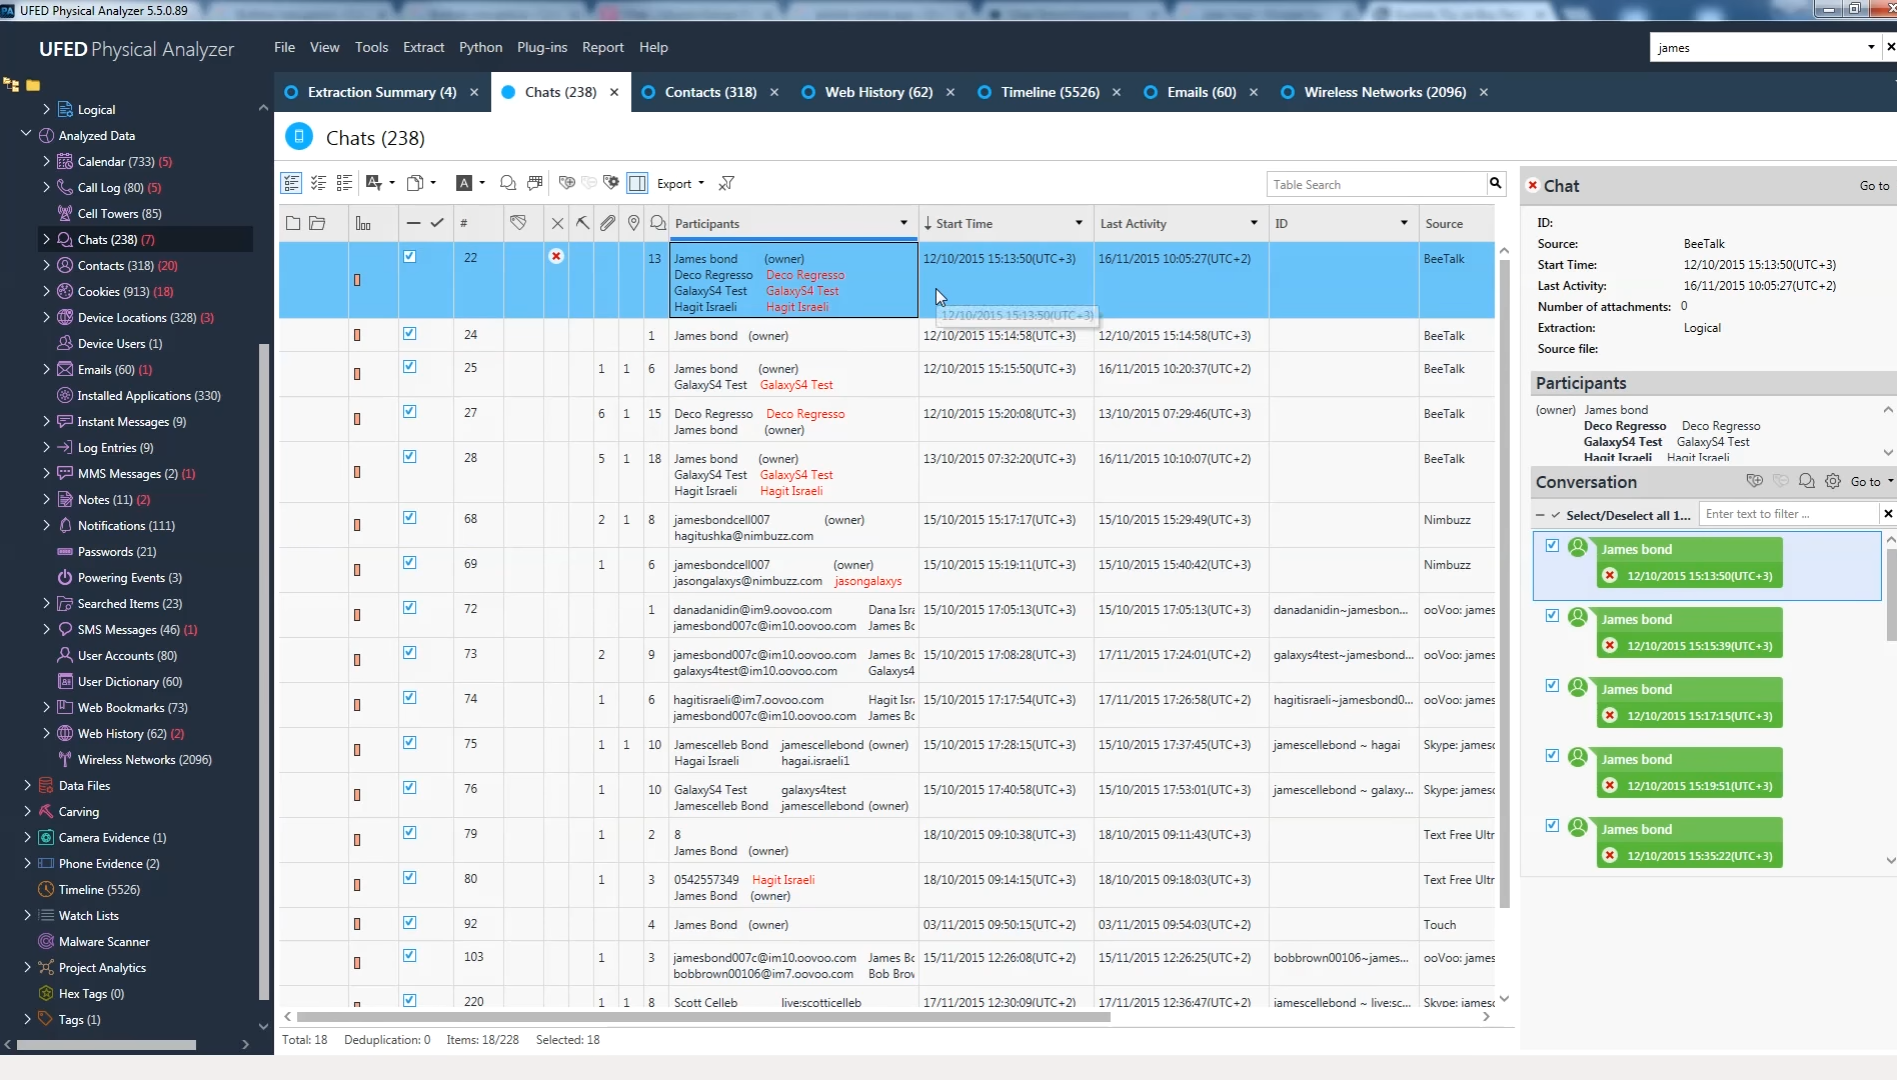Viewport: 1897px width, 1080px height.
Task: Click the Table Search input field
Action: point(1376,184)
